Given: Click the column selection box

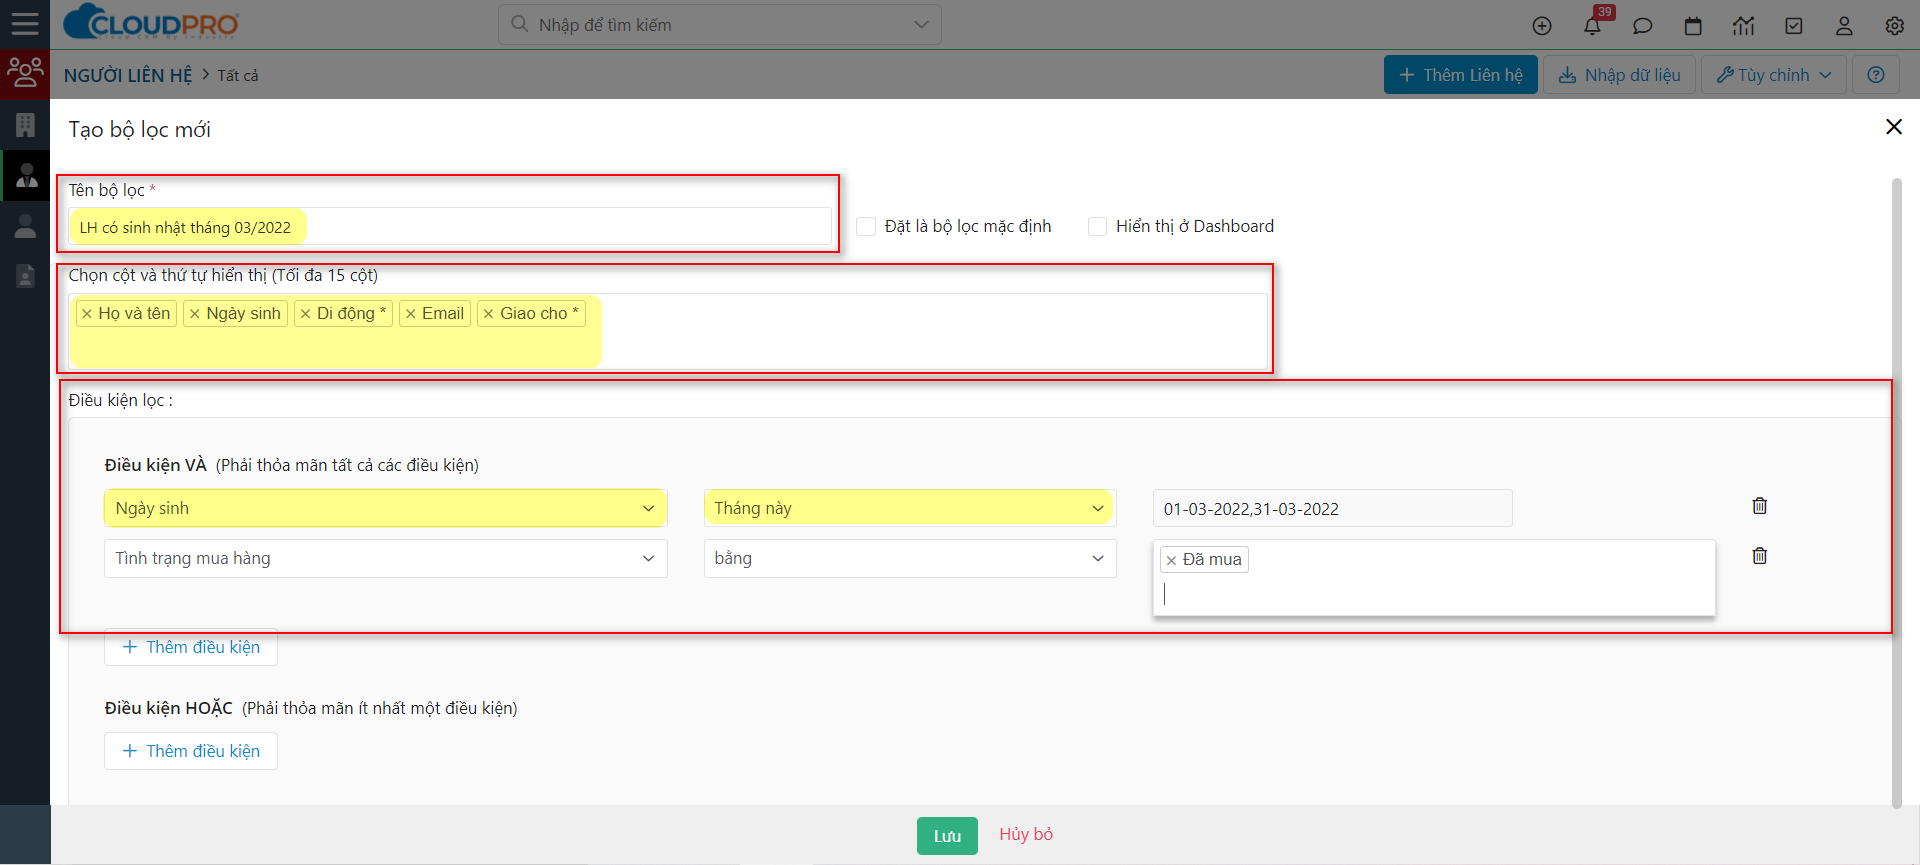Looking at the screenshot, I should (x=668, y=331).
